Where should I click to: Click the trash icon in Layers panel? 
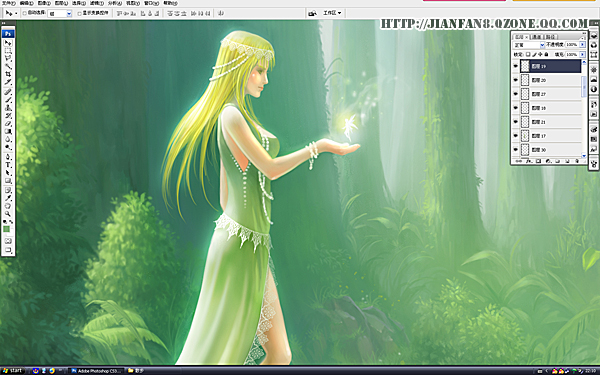click(577, 161)
